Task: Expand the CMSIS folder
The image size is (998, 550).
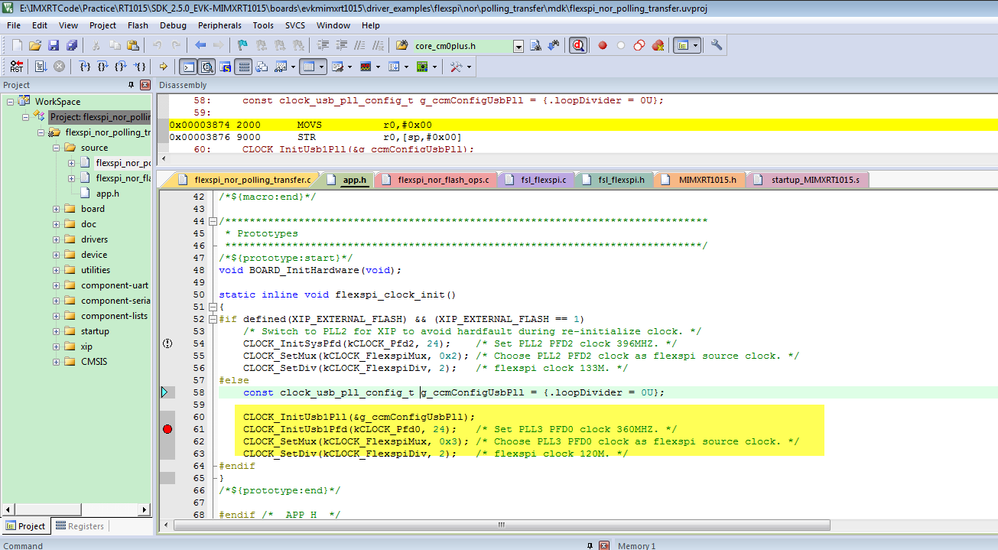Action: click(x=56, y=362)
